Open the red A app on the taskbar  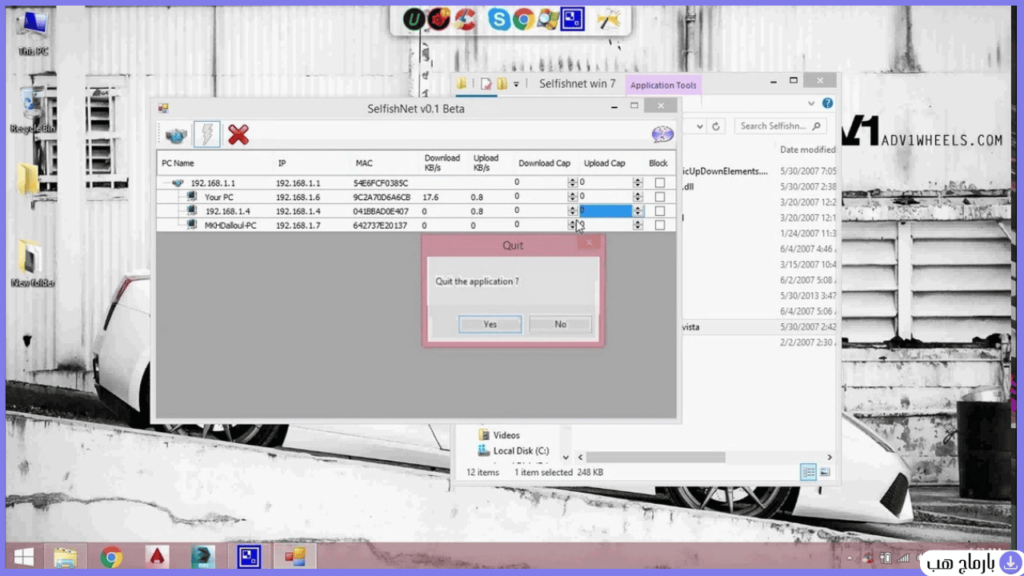157,557
